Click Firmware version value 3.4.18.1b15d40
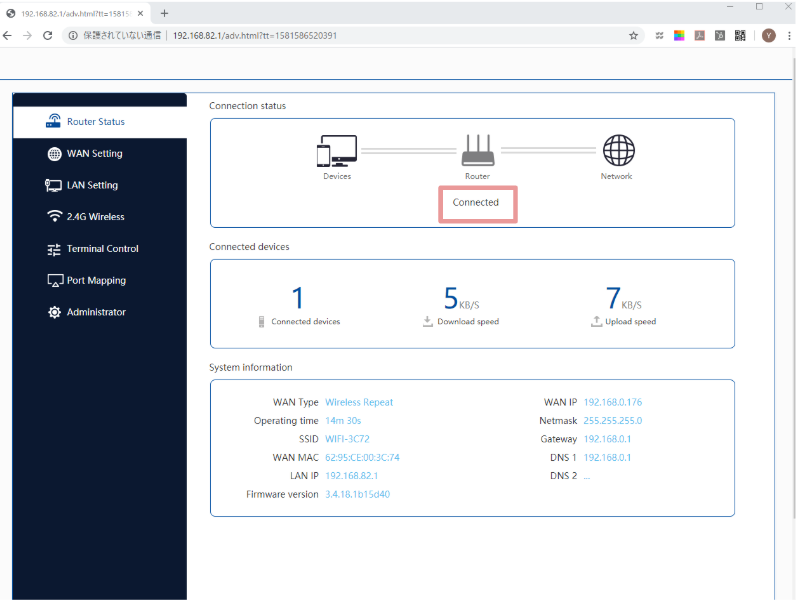This screenshot has height=601, width=797. (x=357, y=494)
